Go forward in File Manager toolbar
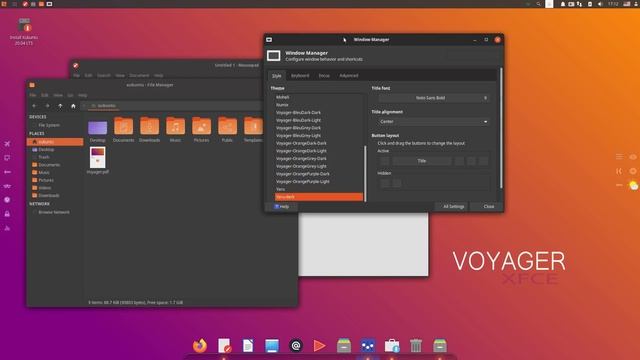 click(47, 106)
